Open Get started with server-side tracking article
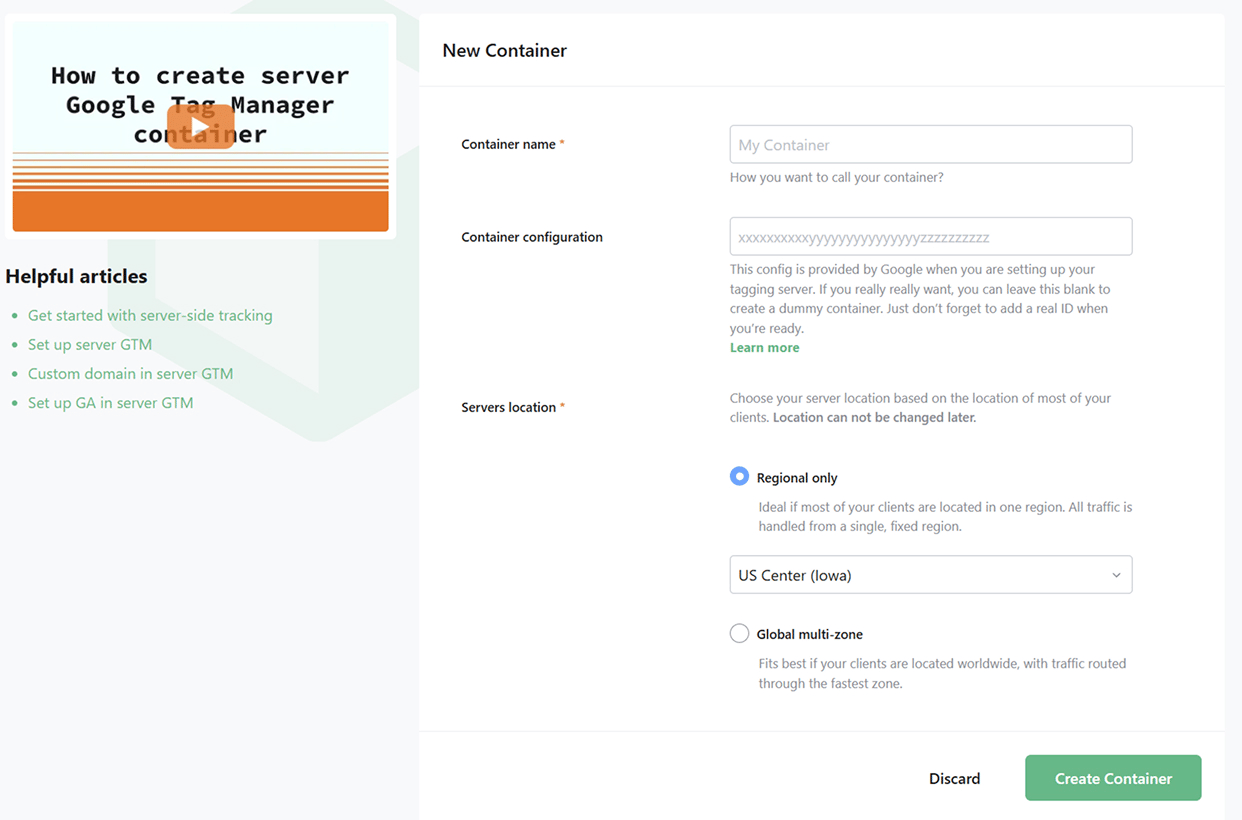The image size is (1242, 820). [150, 315]
